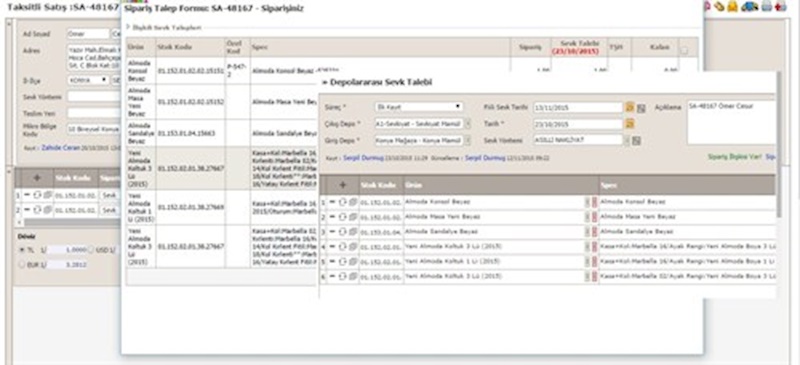This screenshot has height=365, width=800.
Task: Tick header checkbox after Kalan column
Action: pos(684,50)
